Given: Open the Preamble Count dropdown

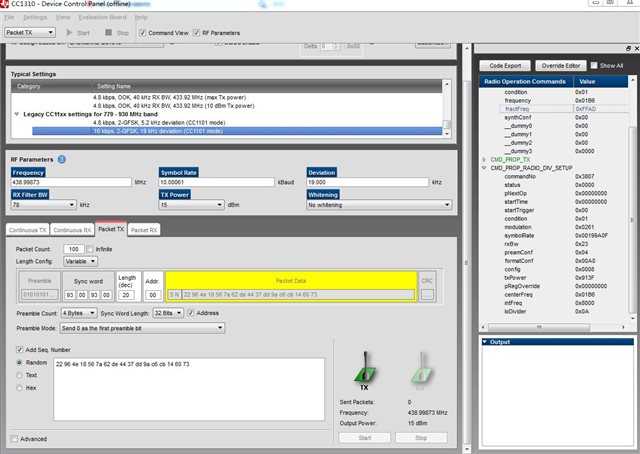Looking at the screenshot, I should [79, 313].
